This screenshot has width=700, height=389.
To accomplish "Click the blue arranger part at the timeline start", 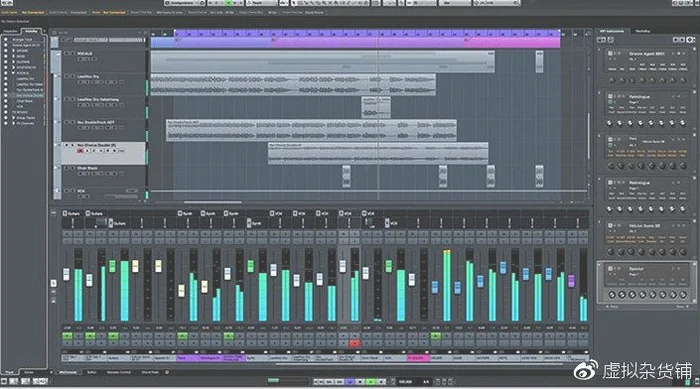I will 162,43.
